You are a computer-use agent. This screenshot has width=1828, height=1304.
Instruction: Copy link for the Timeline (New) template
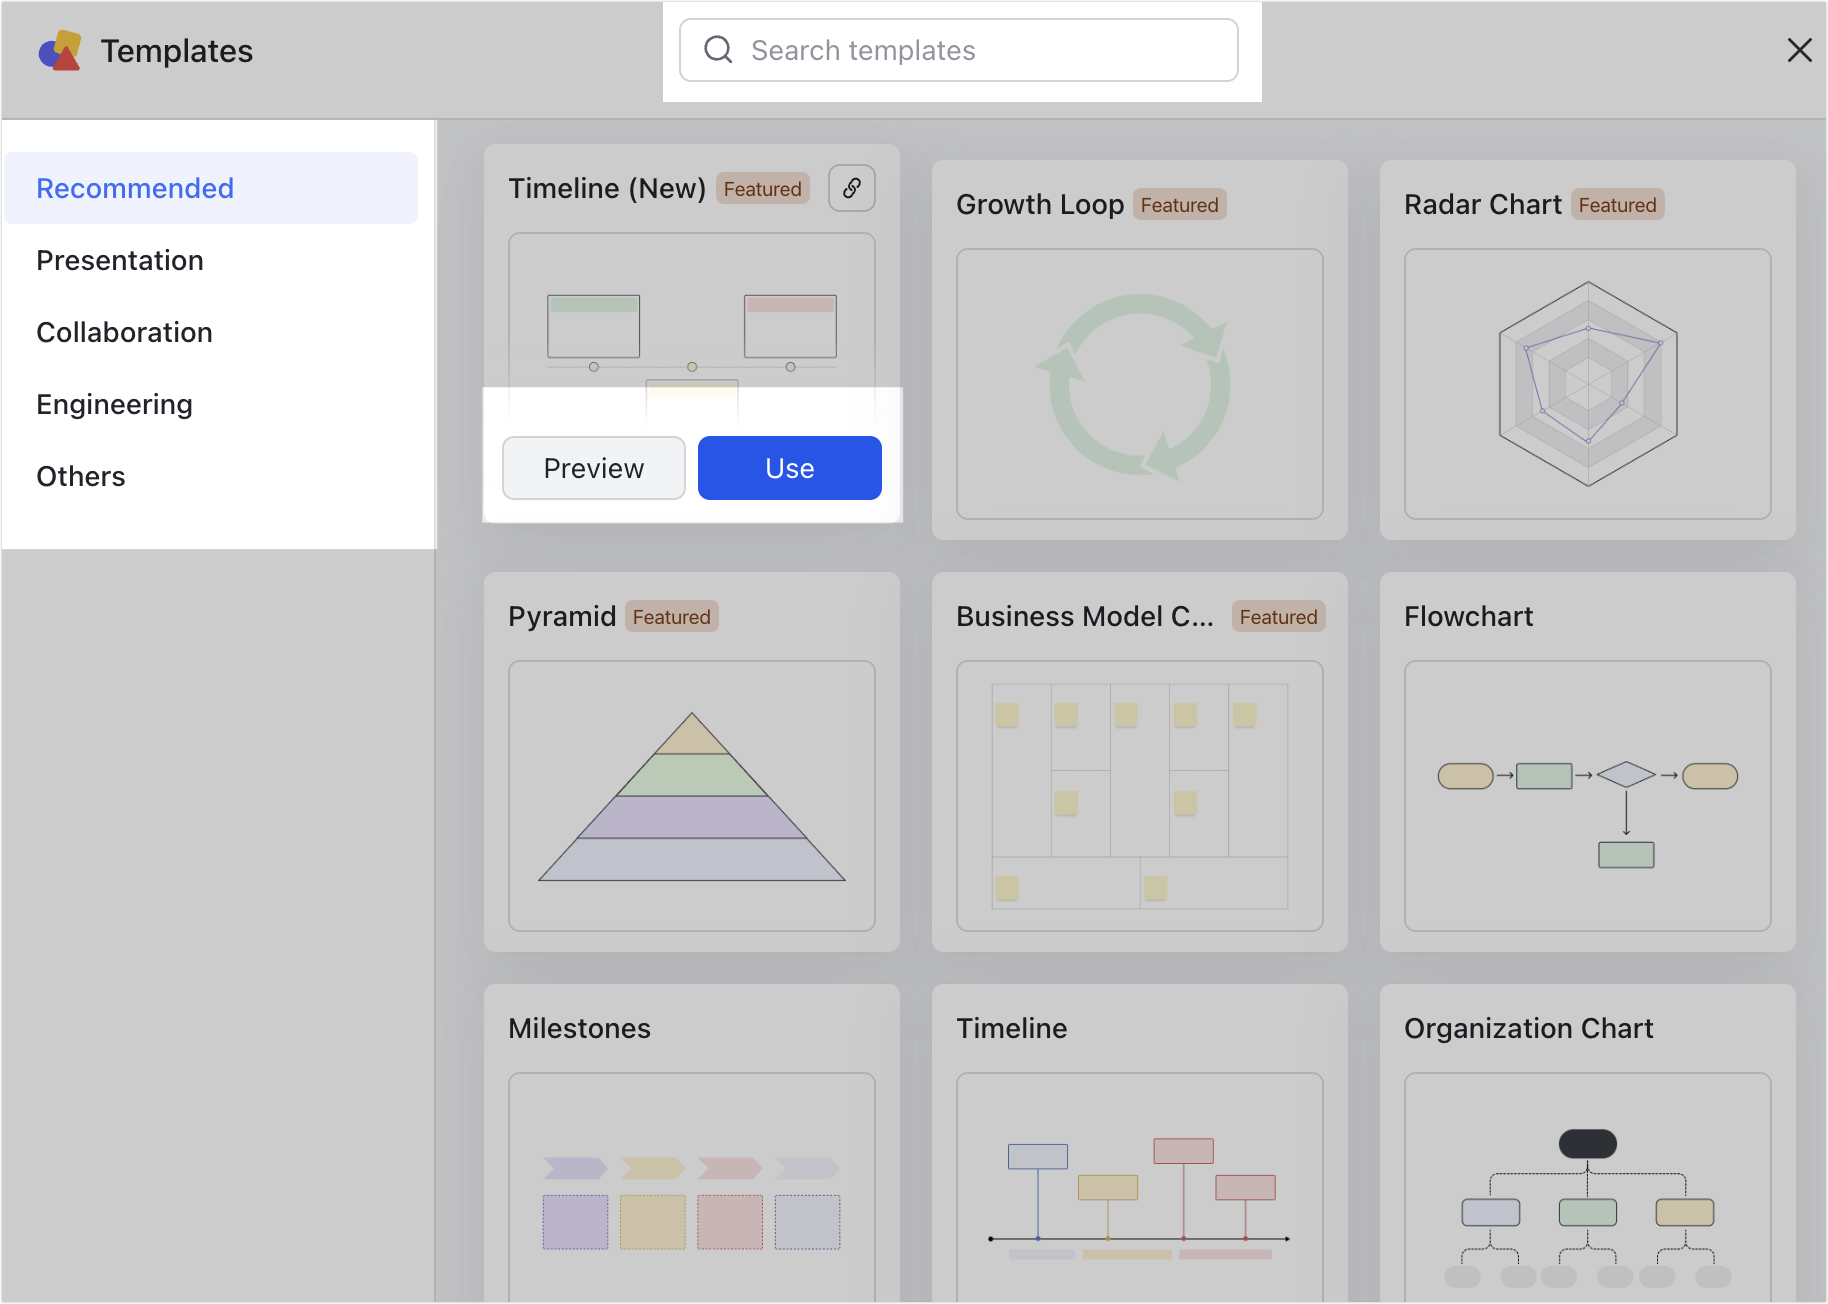pos(851,188)
